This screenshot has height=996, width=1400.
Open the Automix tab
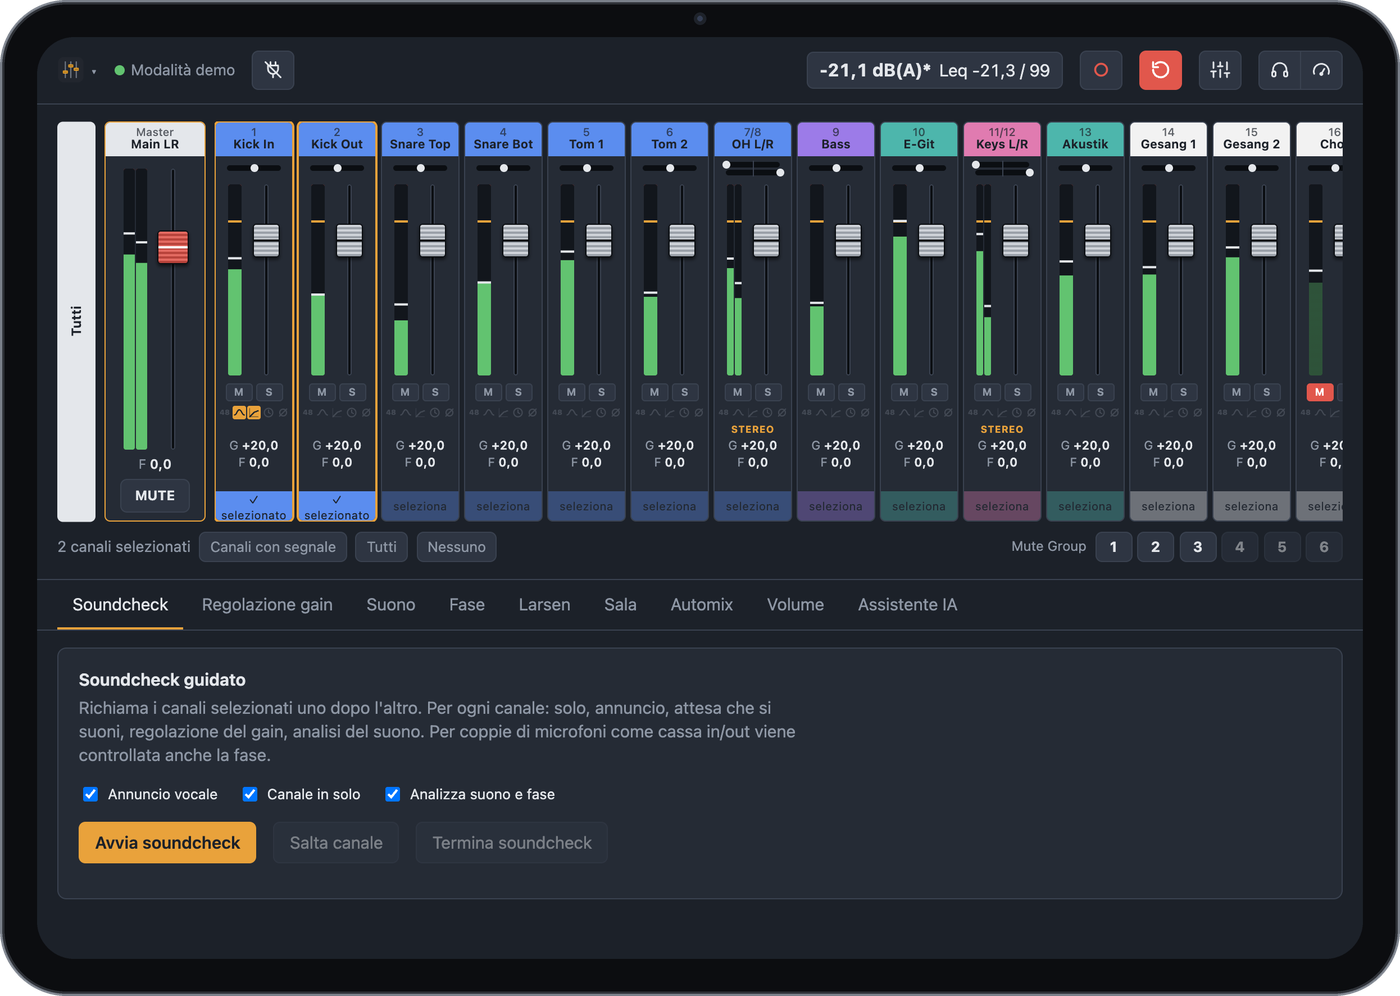(702, 605)
